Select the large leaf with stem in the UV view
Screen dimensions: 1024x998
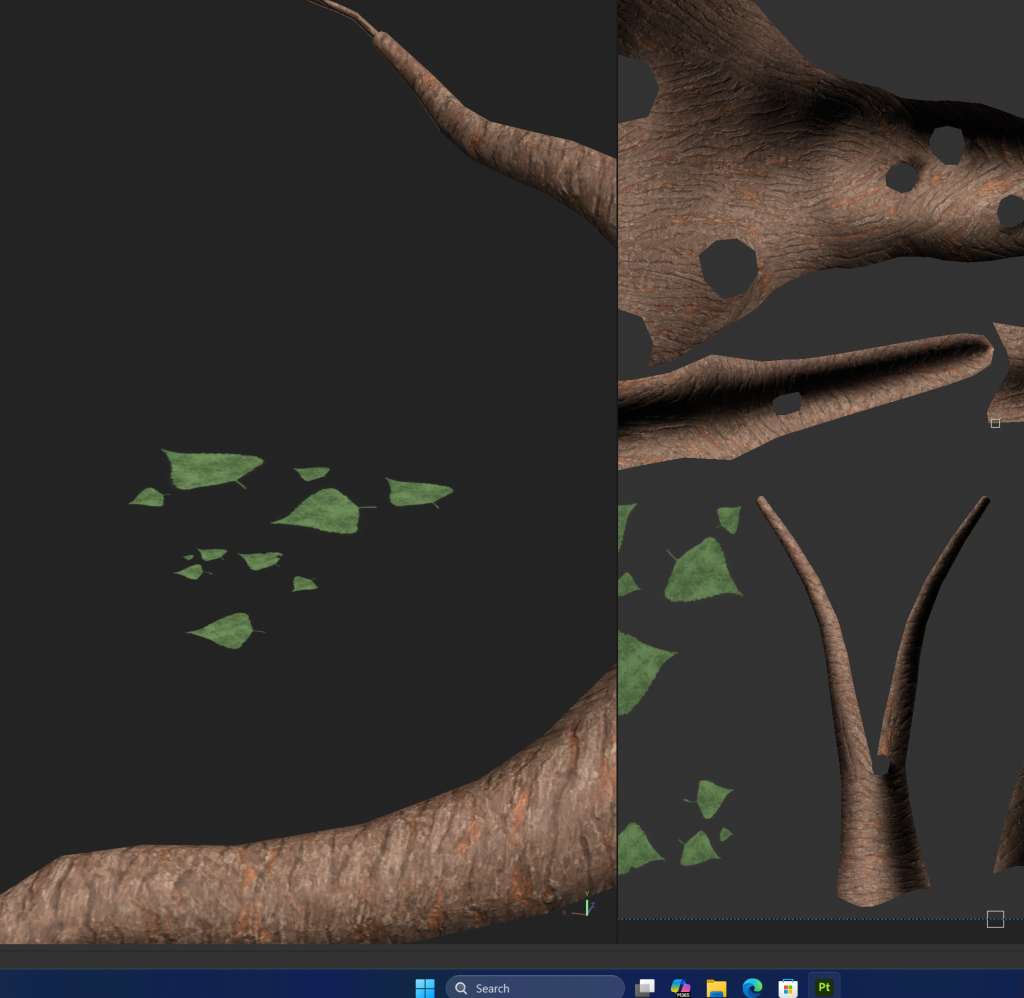704,573
